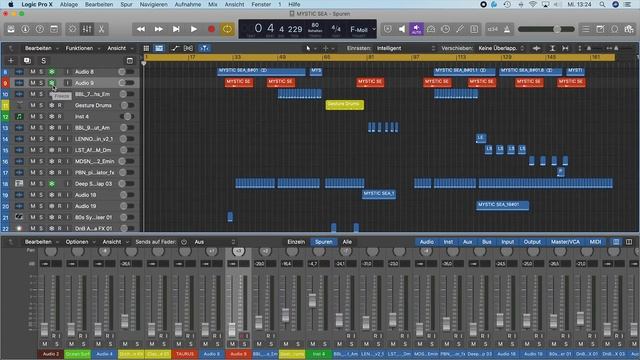
Task: Open Verschieben Keine Überlapp. dropdown
Action: click(x=501, y=48)
